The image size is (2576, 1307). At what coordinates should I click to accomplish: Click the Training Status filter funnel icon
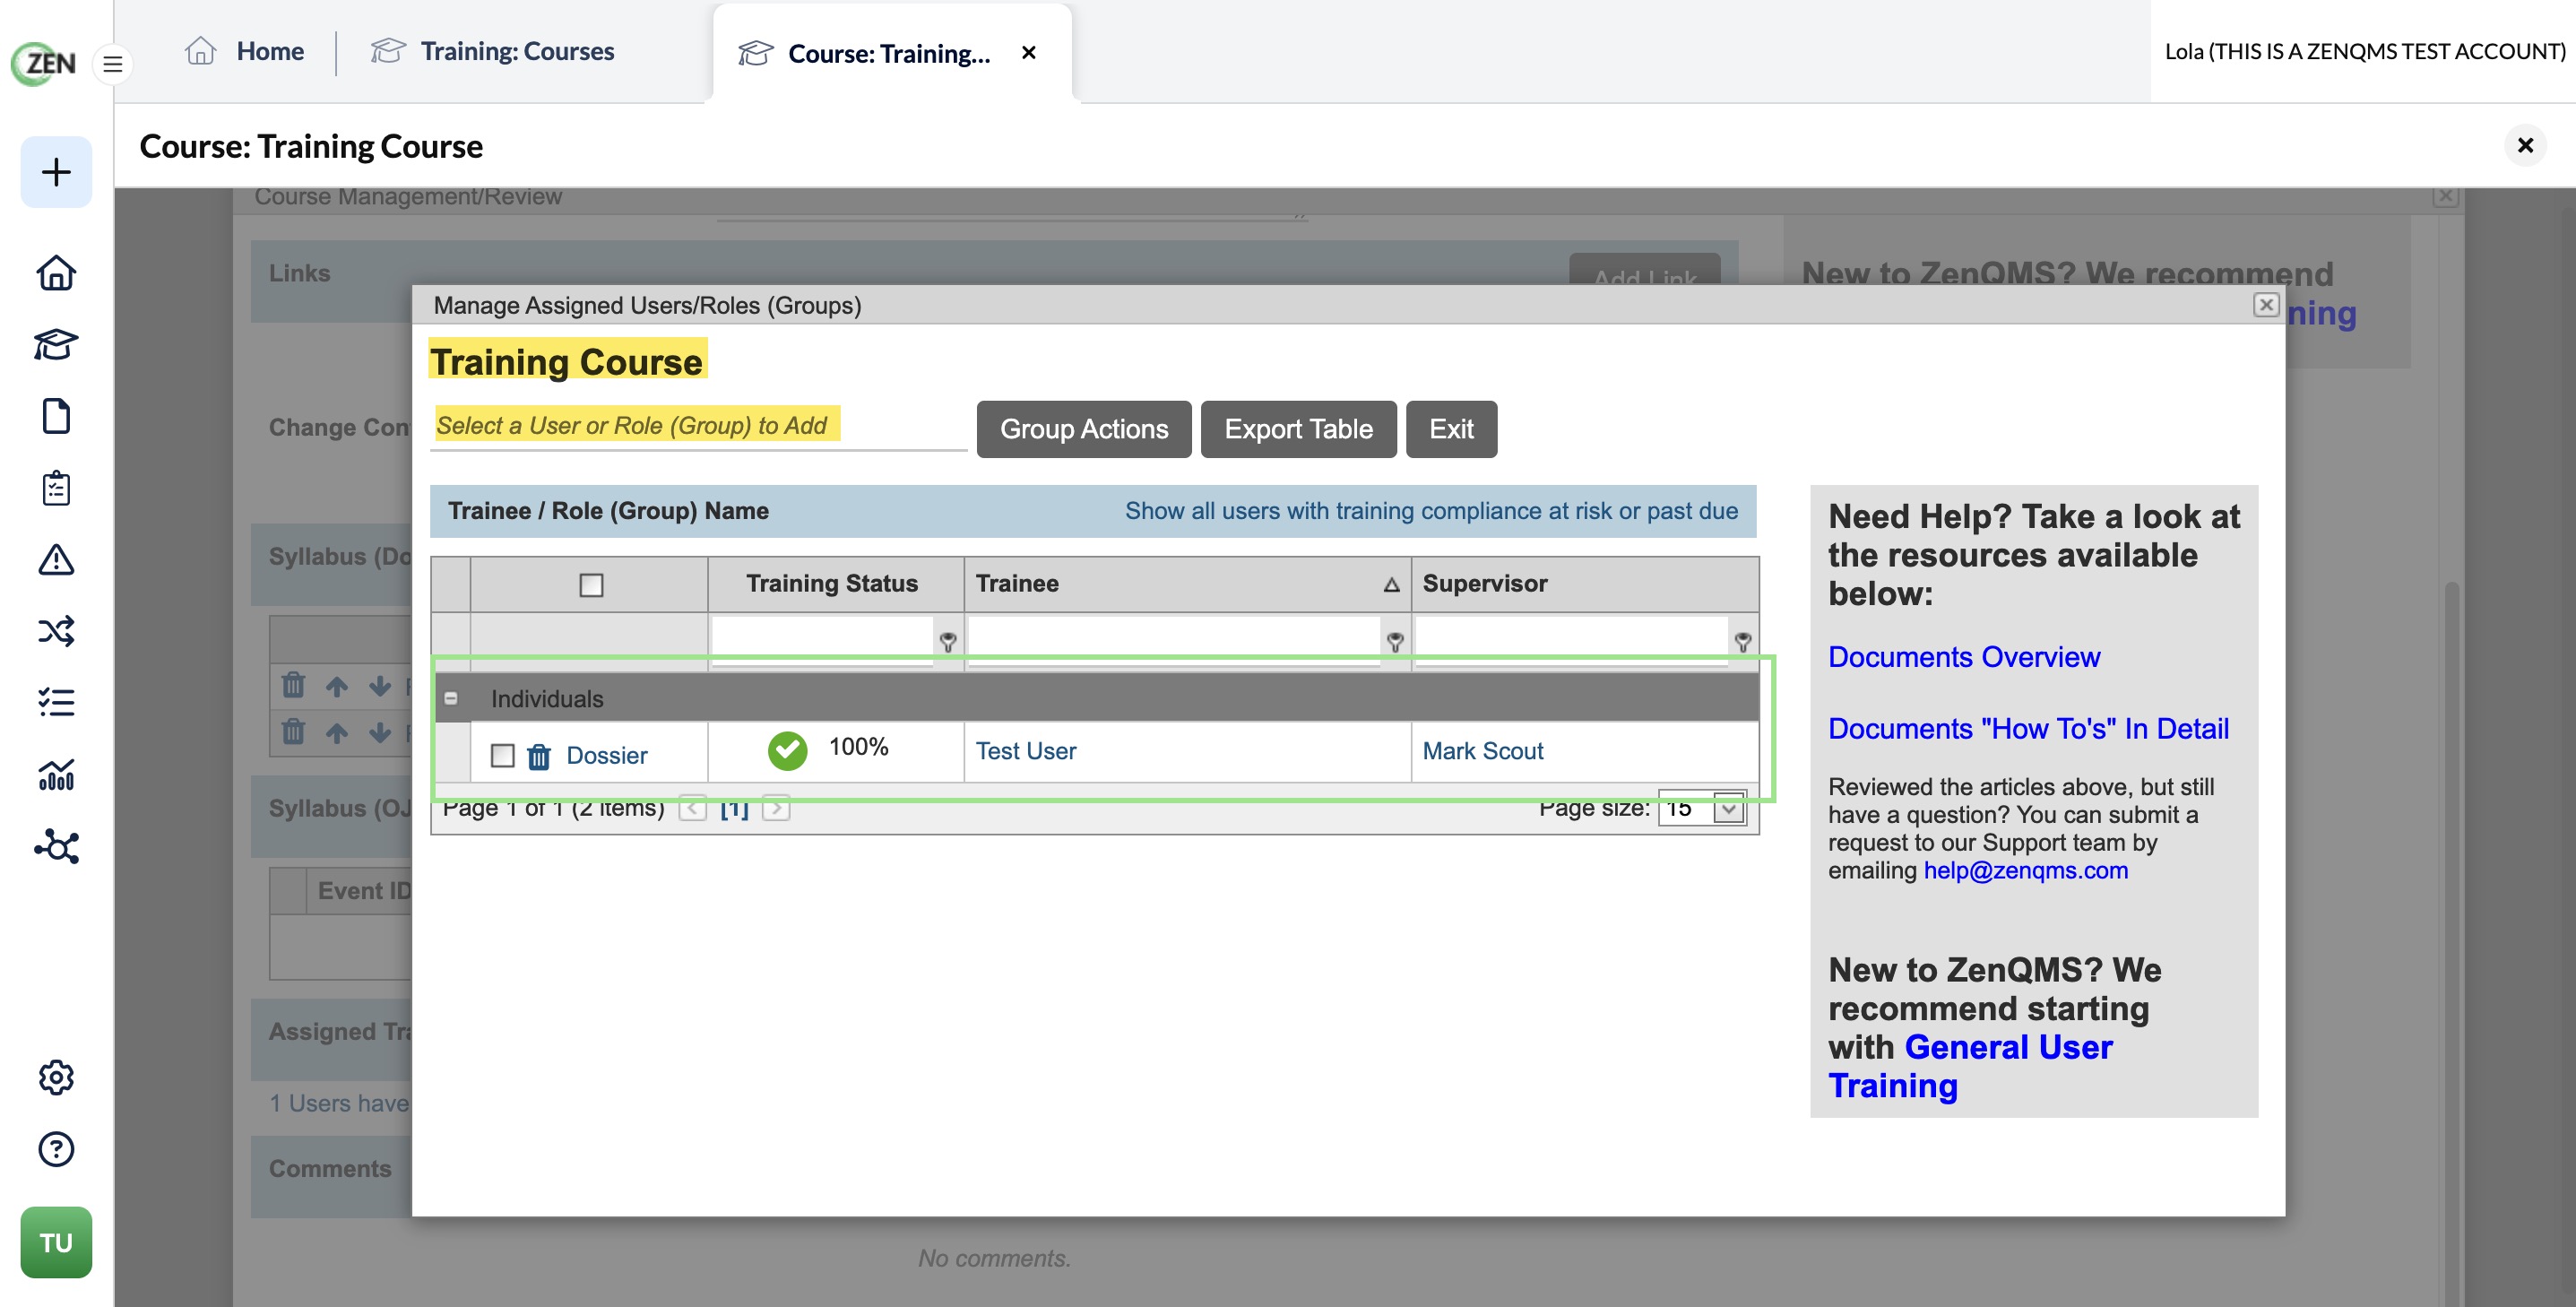tap(948, 642)
